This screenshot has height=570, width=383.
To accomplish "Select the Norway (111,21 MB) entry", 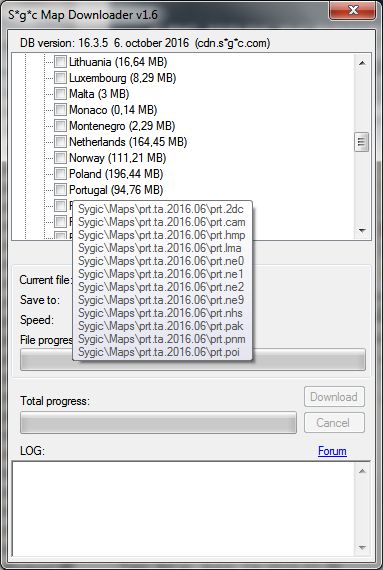I will pos(117,158).
